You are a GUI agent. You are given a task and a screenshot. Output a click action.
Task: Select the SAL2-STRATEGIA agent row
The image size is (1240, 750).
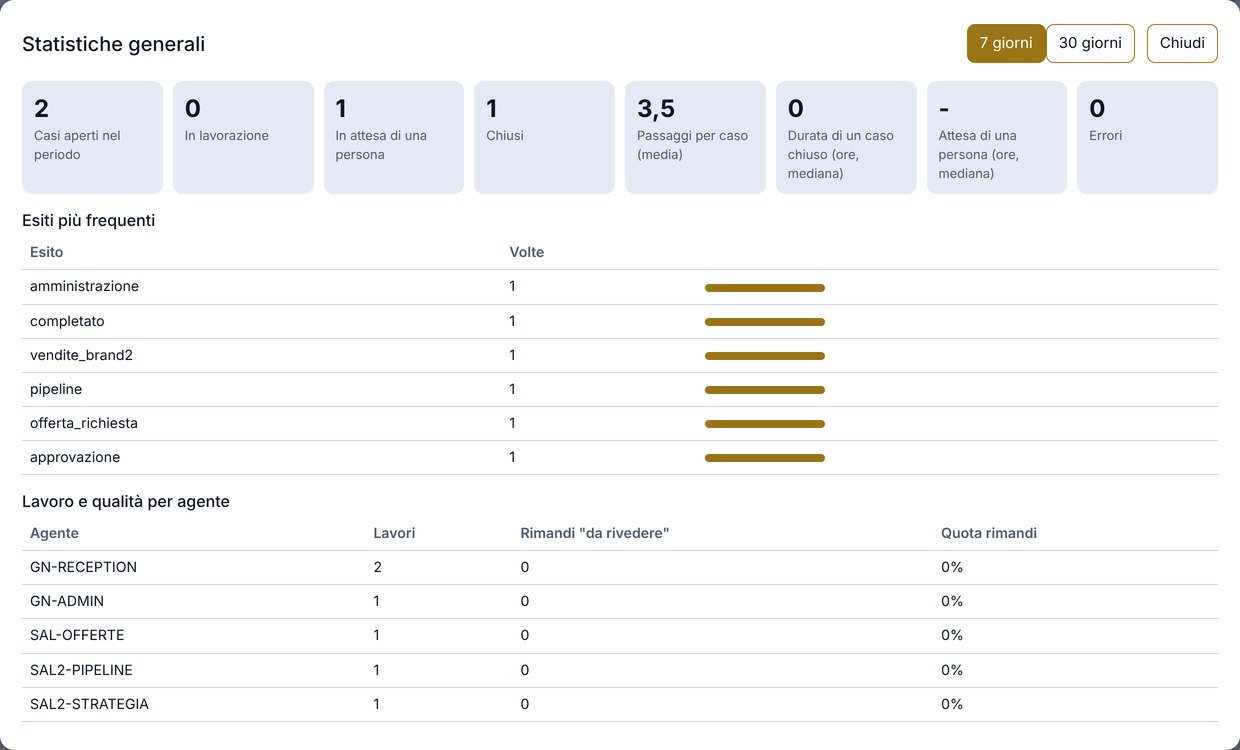620,704
